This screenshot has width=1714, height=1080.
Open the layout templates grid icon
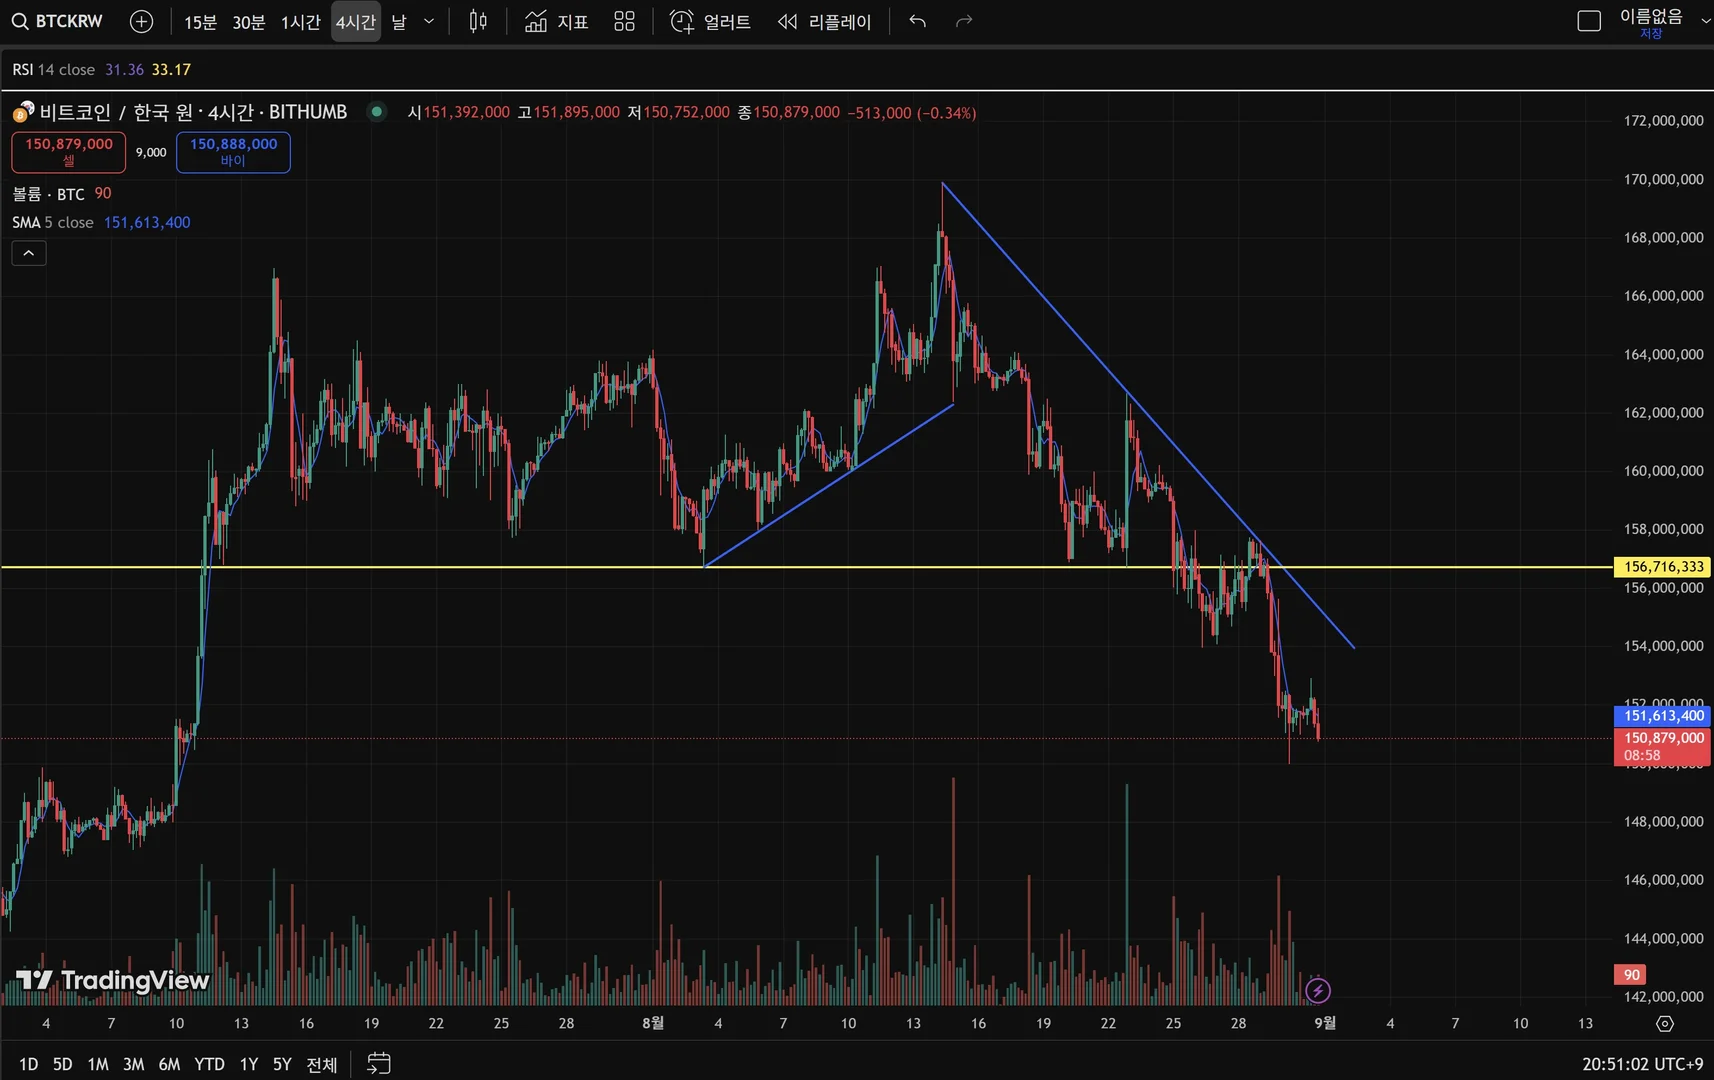pos(624,21)
